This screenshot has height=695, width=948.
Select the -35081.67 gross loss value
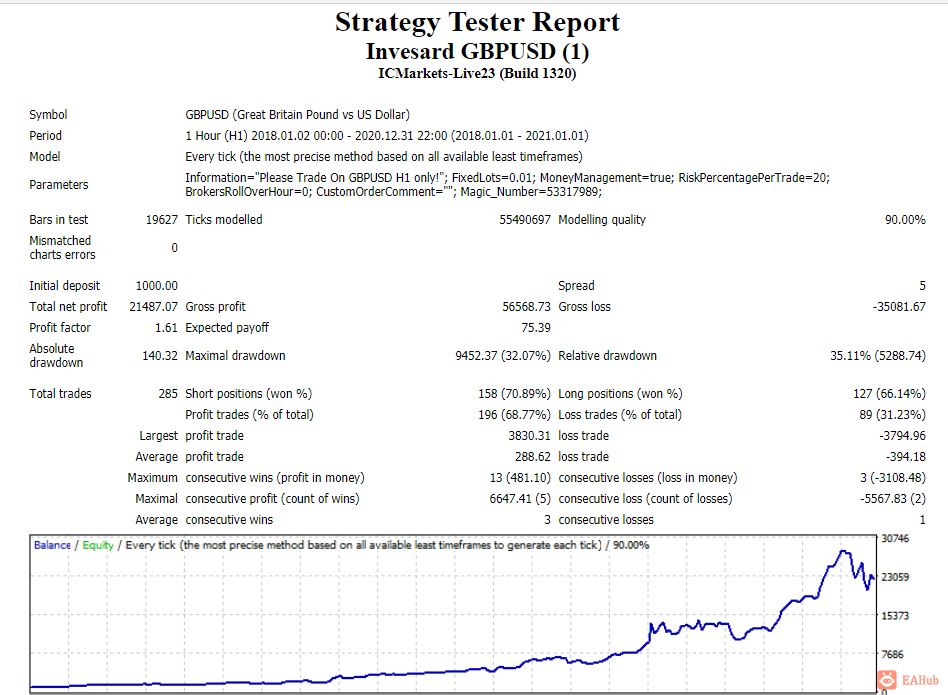point(899,306)
